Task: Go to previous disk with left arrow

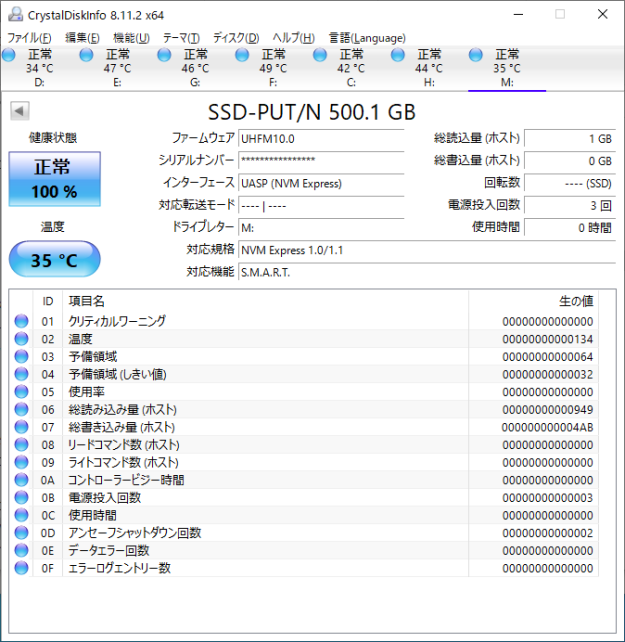Action: coord(19,111)
